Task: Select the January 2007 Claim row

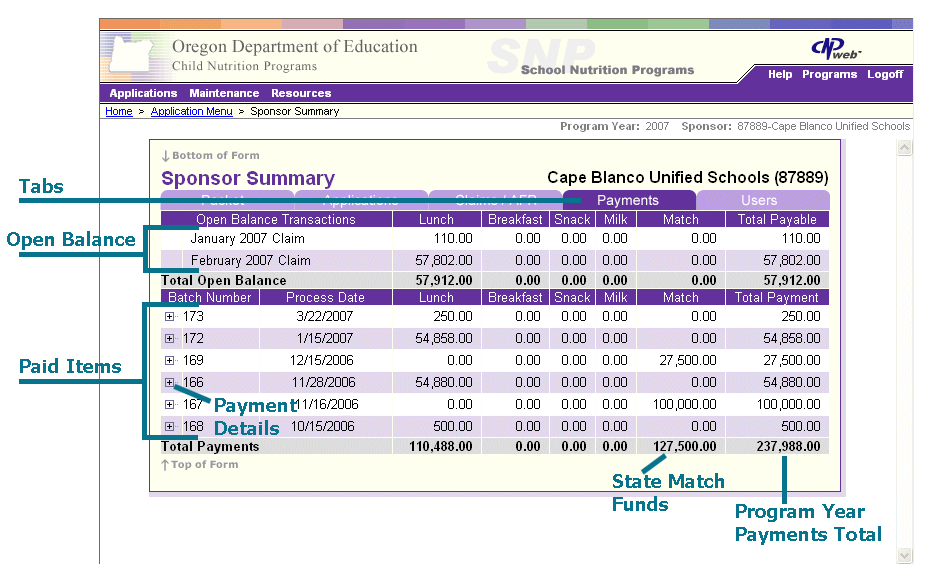Action: pyautogui.click(x=495, y=239)
